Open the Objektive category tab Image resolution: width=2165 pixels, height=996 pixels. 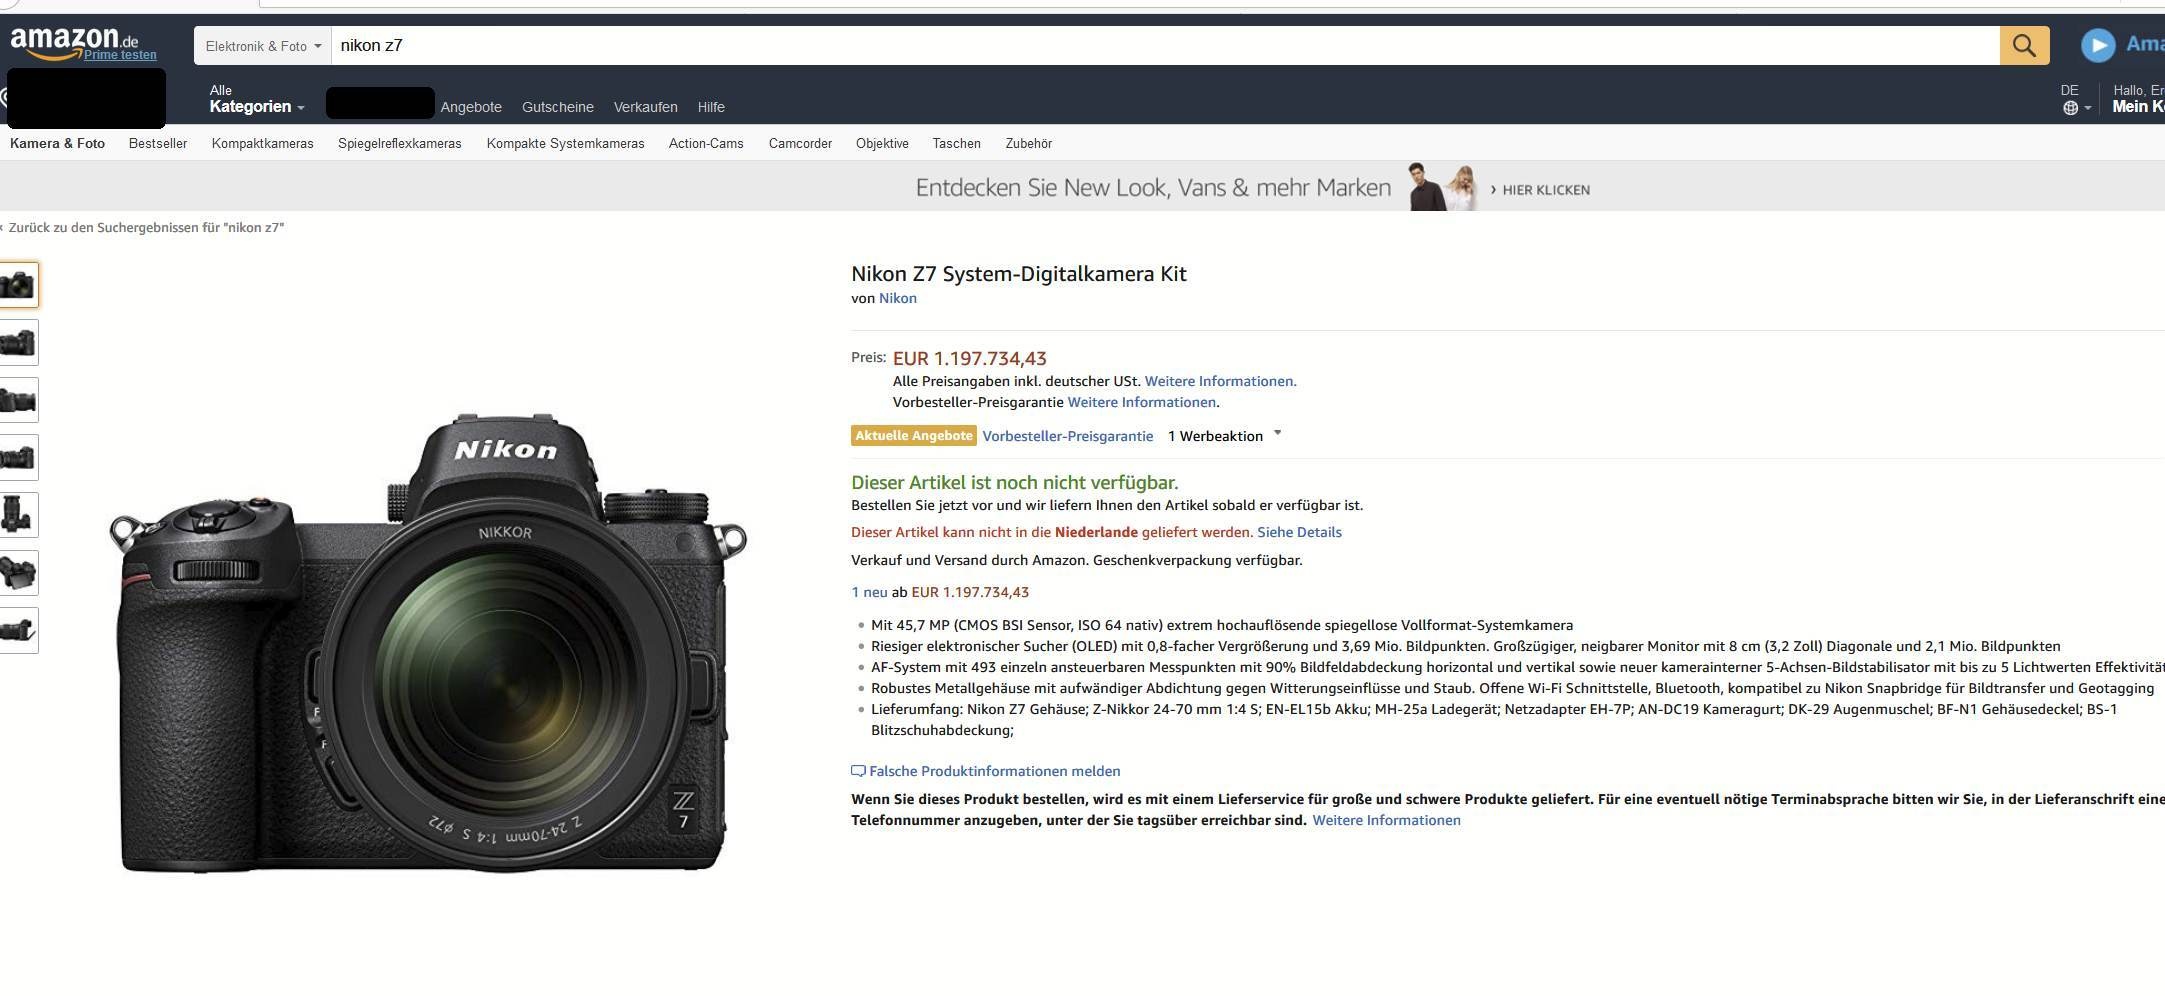point(881,143)
